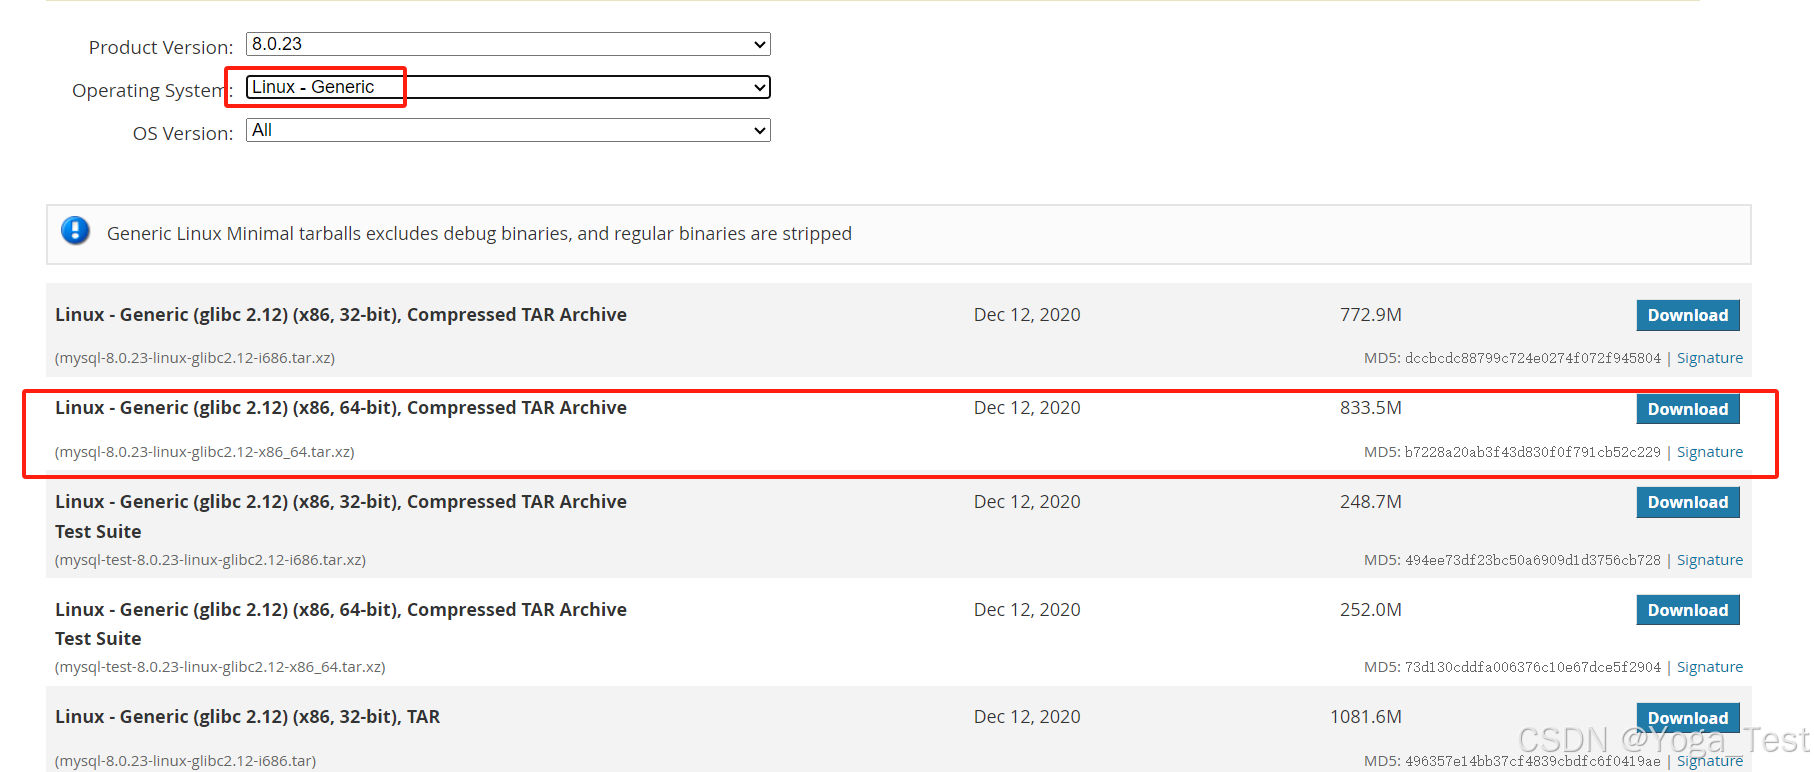Download the 252.0M 64-bit Test Suite
This screenshot has width=1814, height=772.
click(x=1687, y=610)
